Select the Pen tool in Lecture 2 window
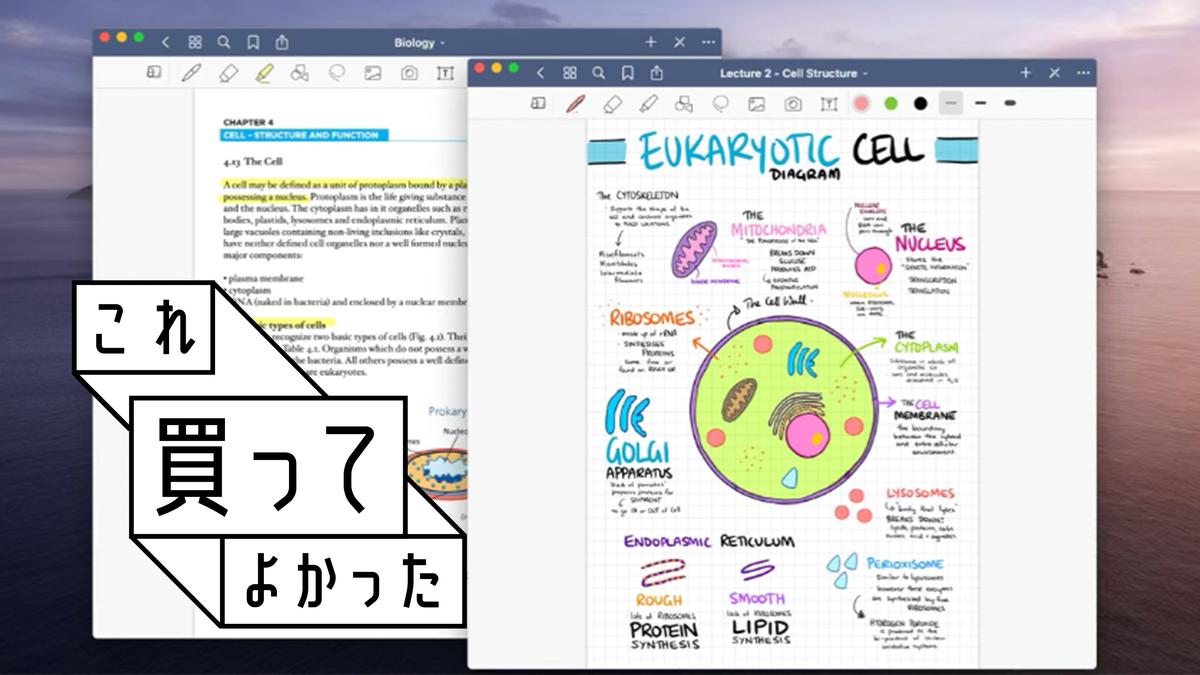The image size is (1200, 675). point(575,103)
